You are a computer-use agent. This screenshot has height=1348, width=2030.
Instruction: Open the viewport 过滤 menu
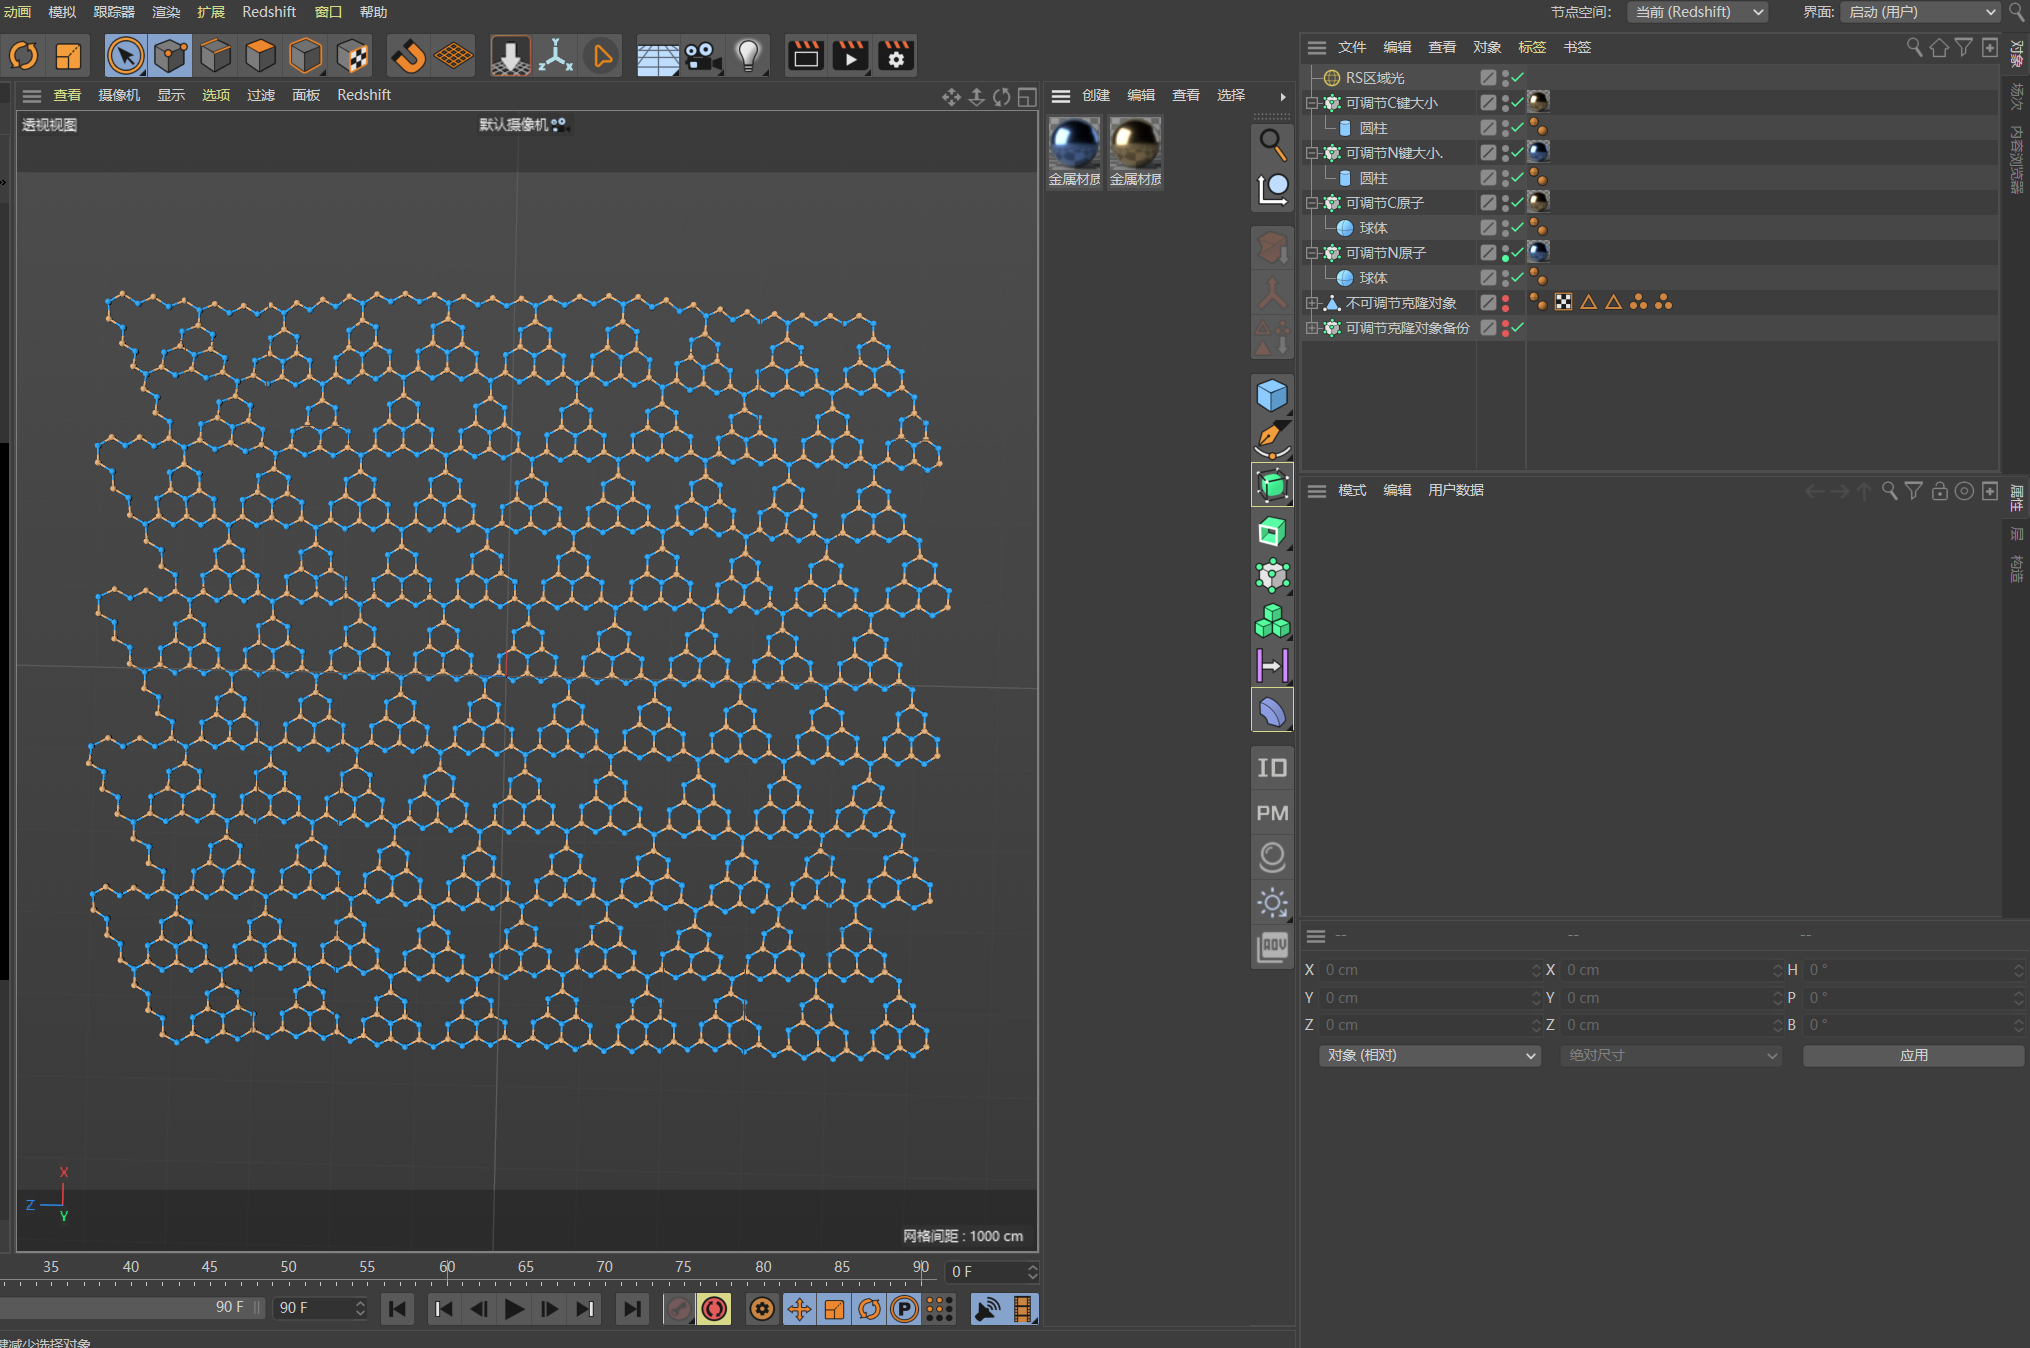click(x=261, y=95)
